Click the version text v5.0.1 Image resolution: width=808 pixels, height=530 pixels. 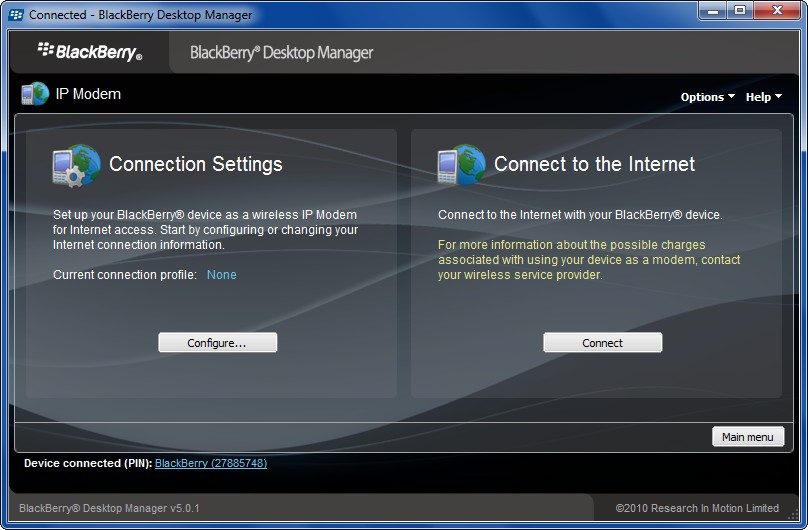point(184,508)
